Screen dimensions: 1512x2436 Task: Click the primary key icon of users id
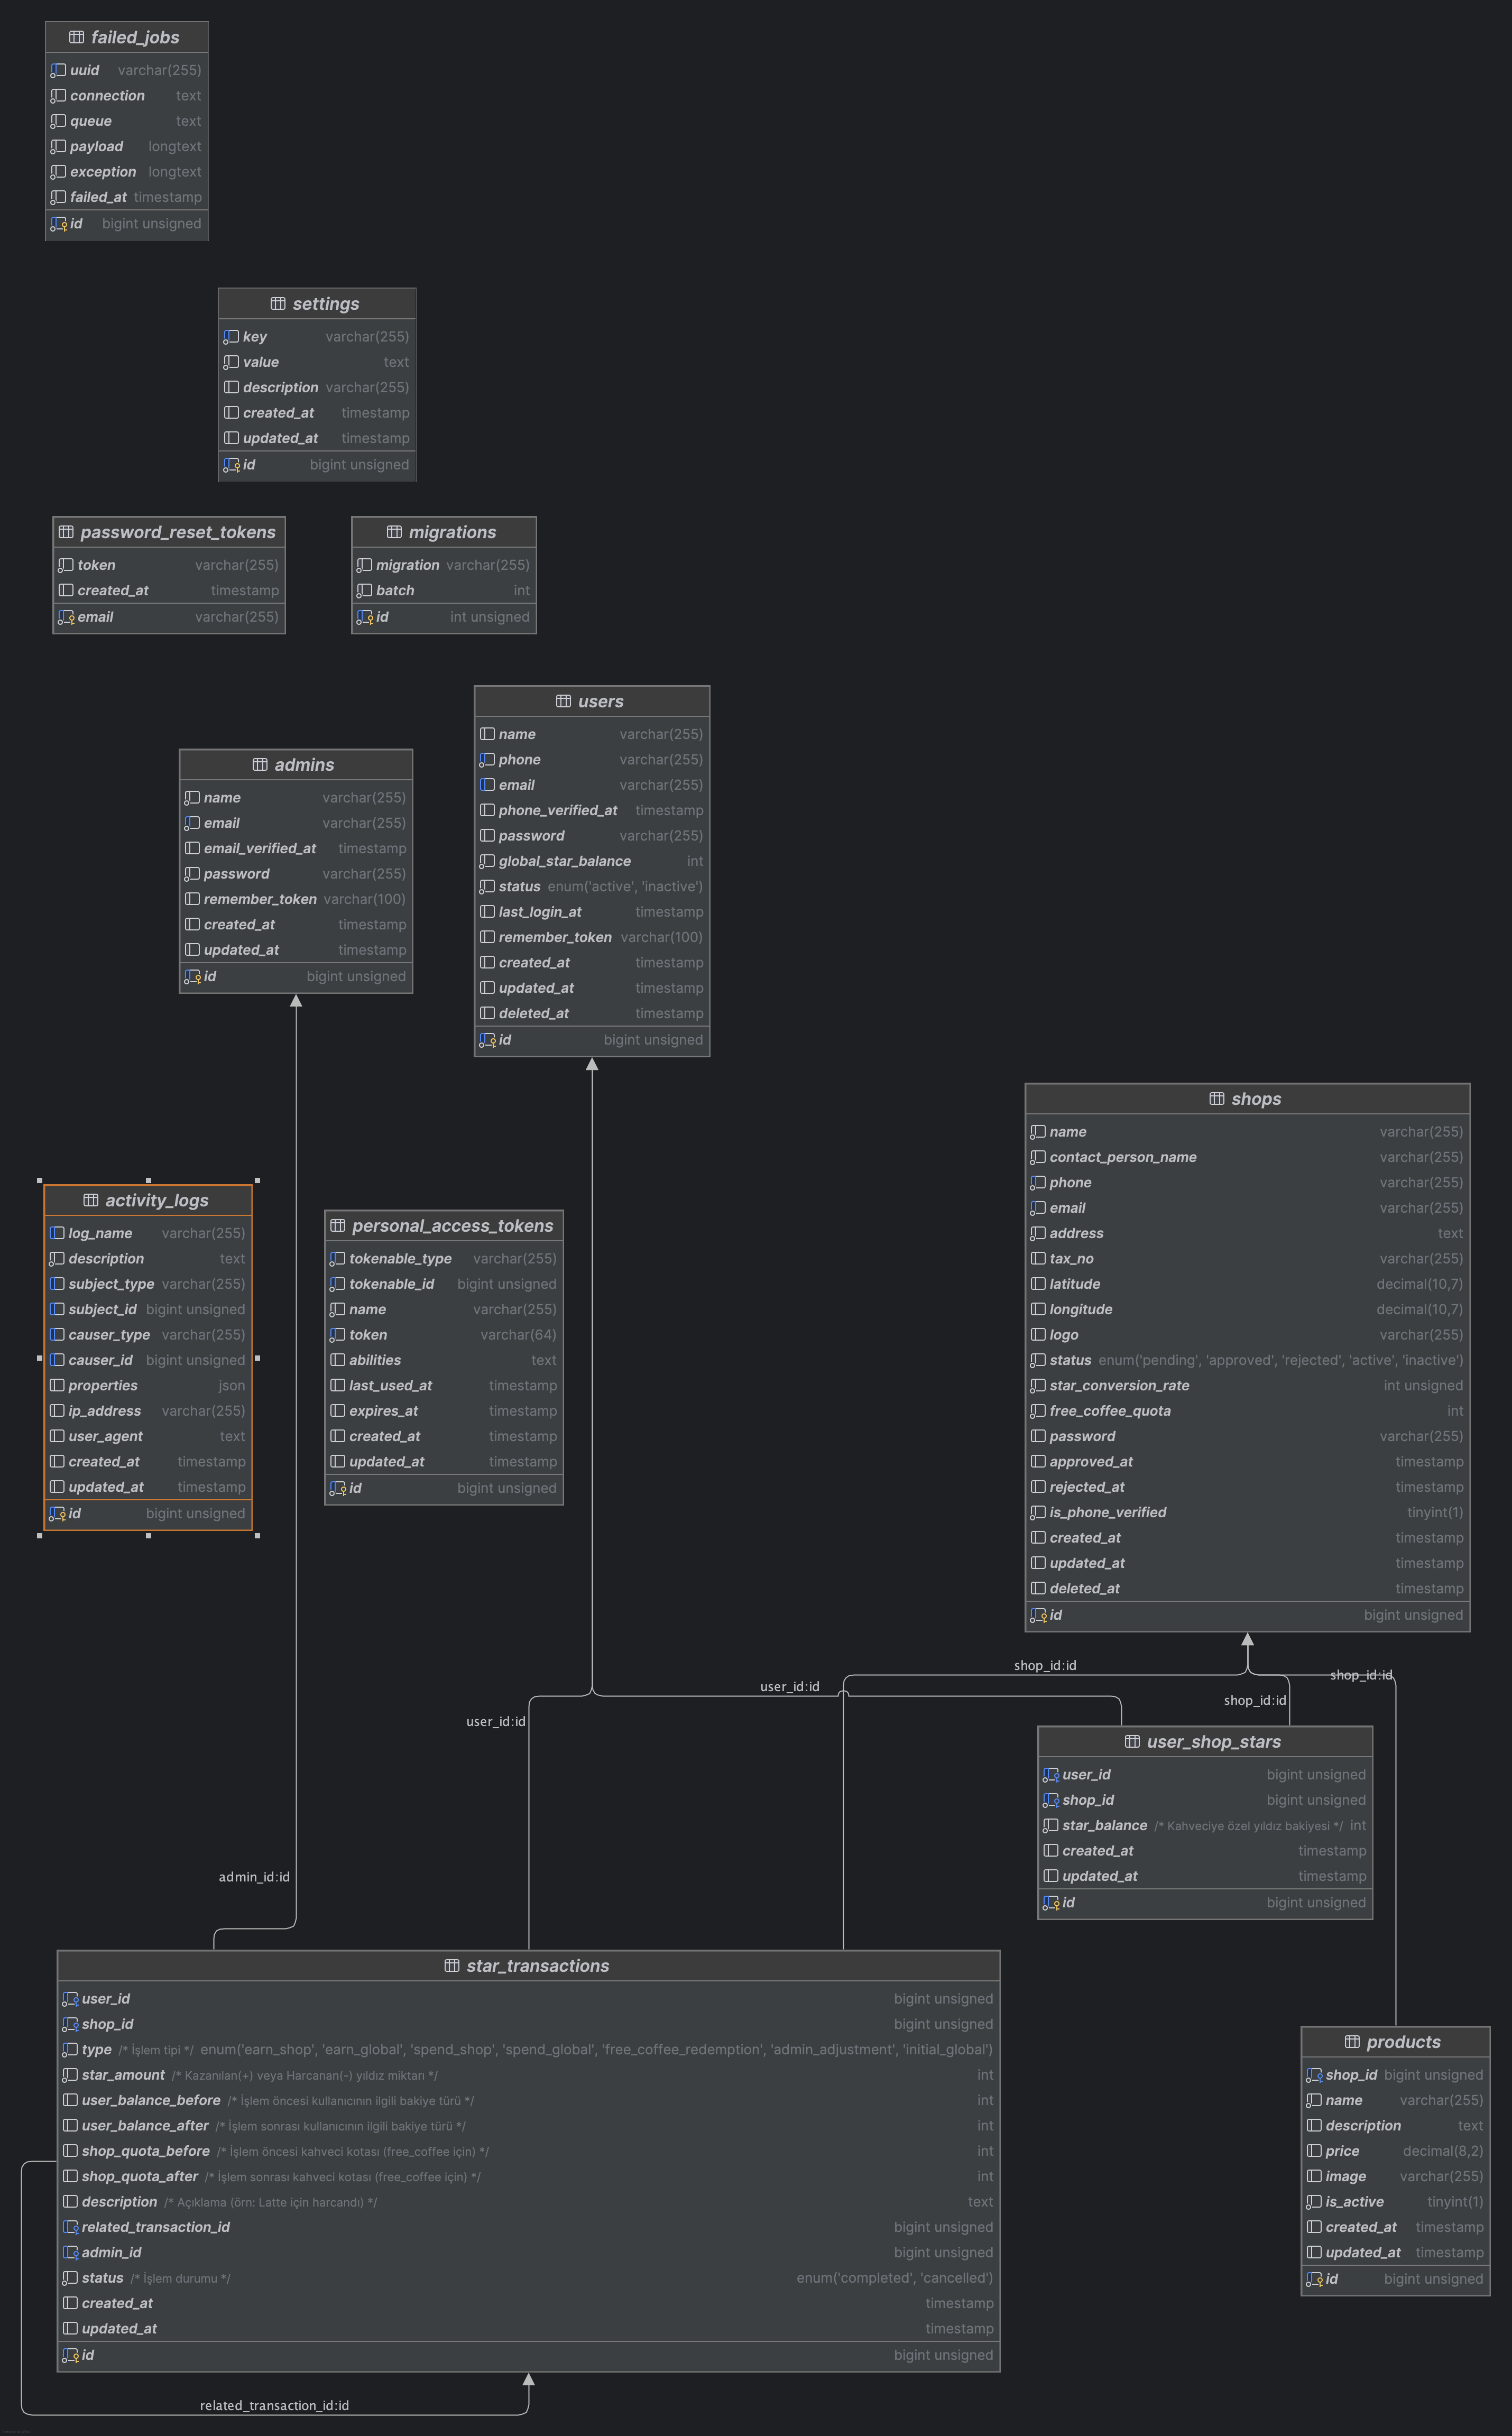[x=487, y=1040]
